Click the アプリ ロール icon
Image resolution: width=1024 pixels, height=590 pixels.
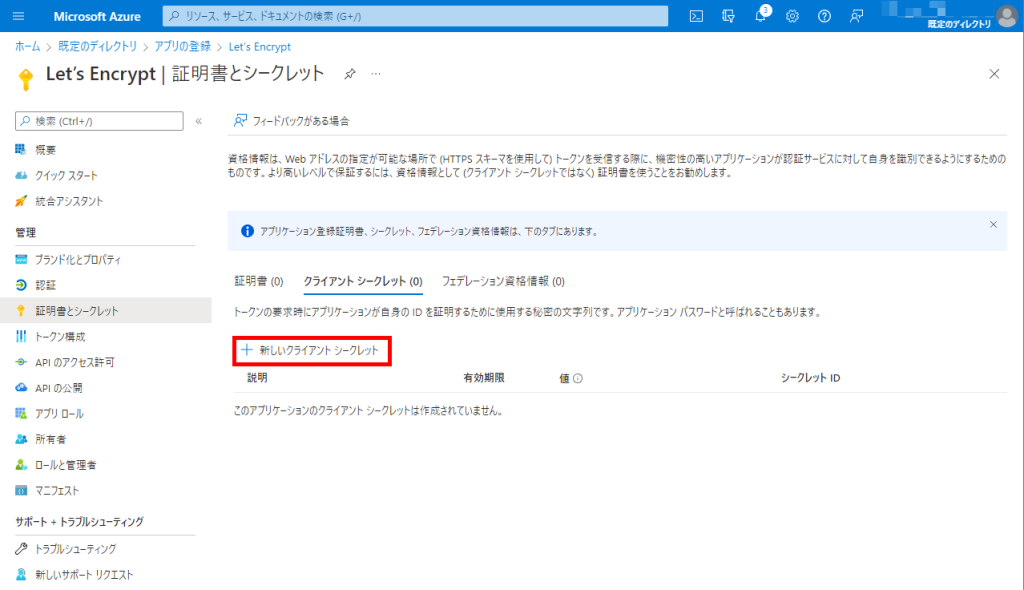pos(21,414)
